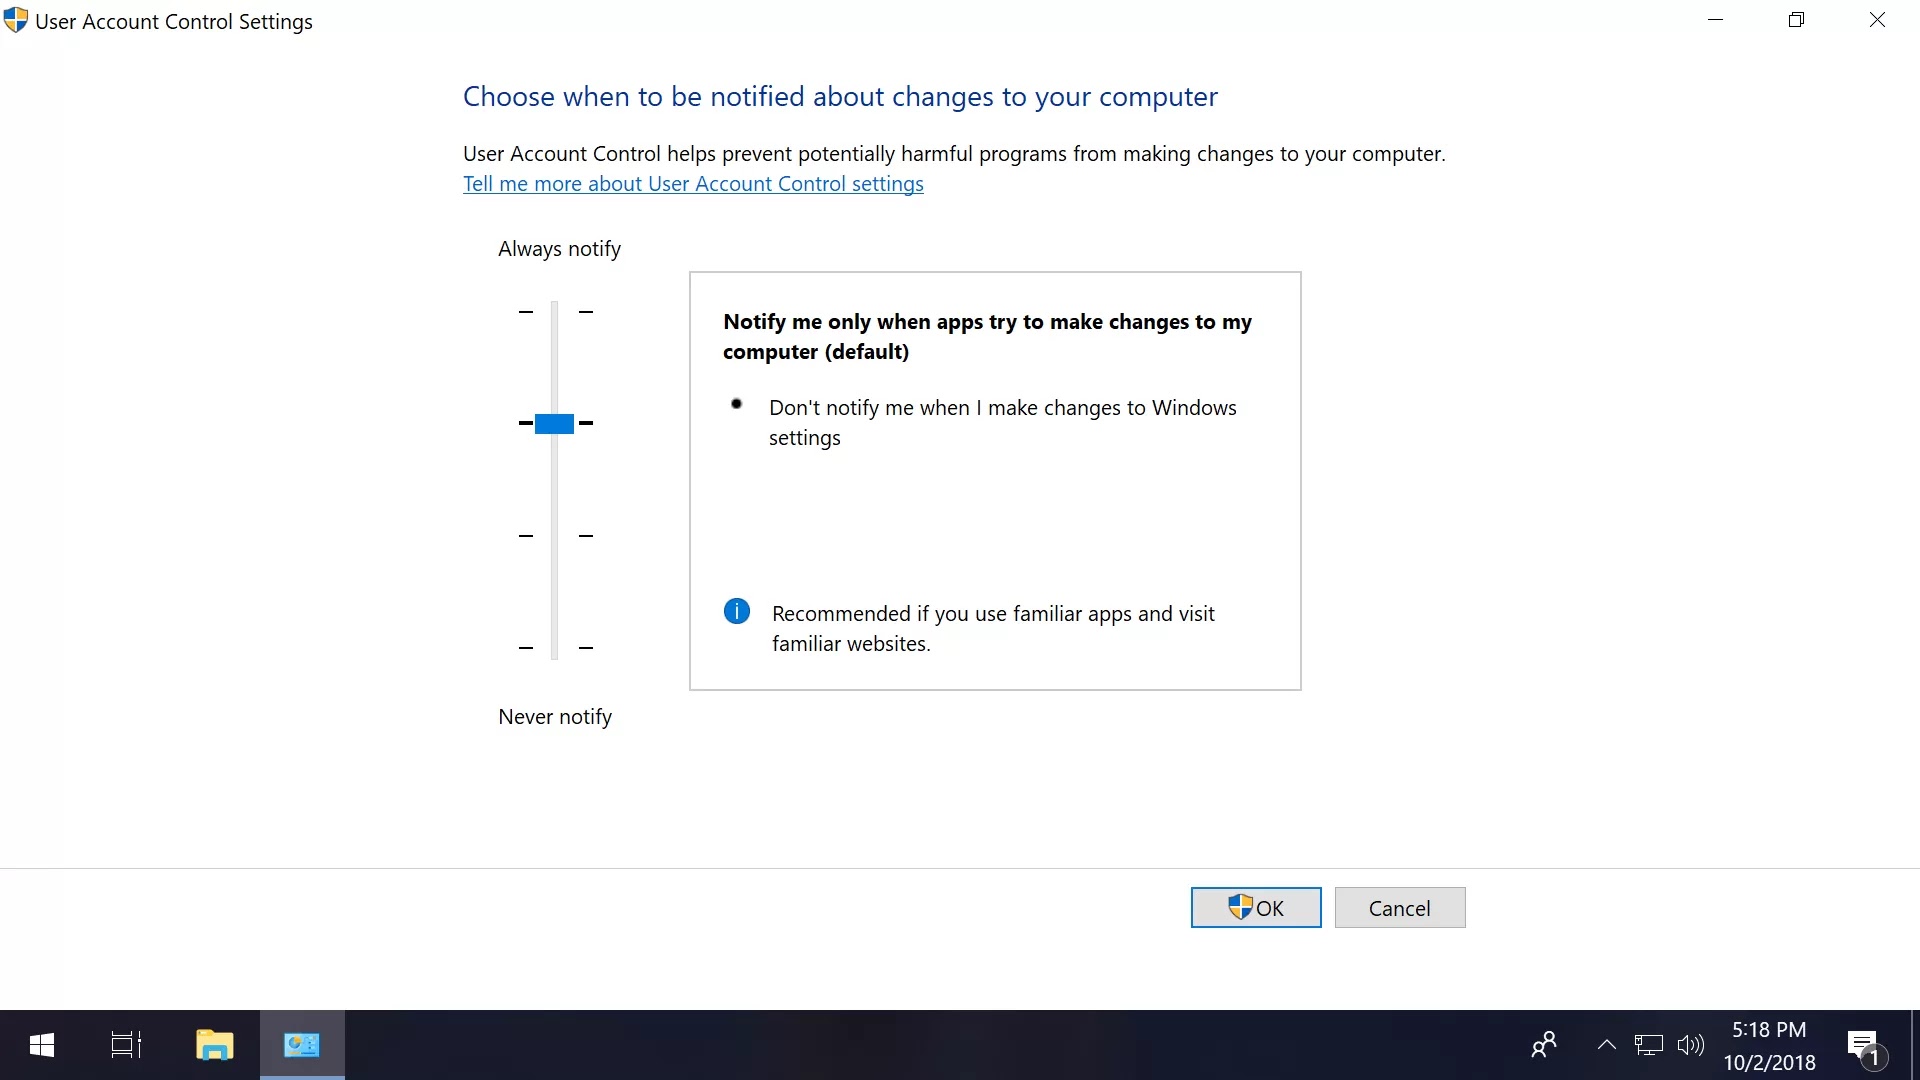Select the third slider tick level

coord(555,536)
